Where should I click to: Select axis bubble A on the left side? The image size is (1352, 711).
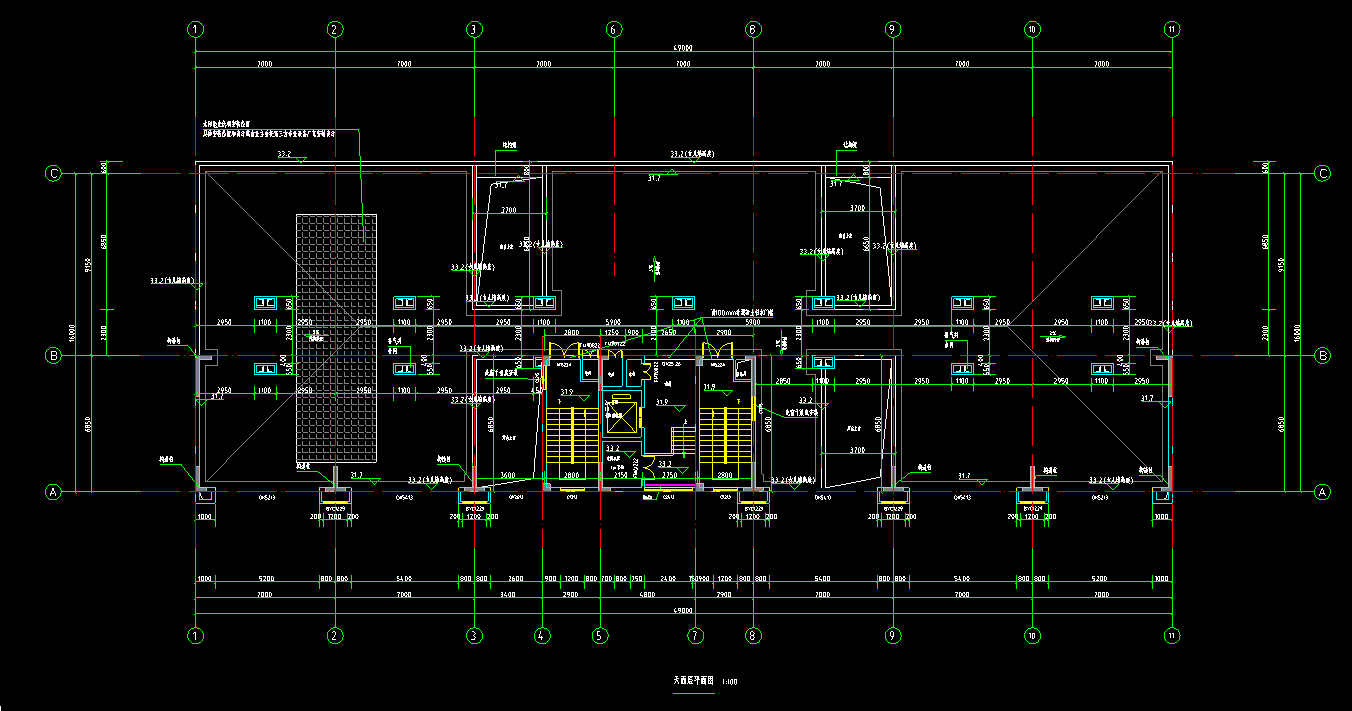54,491
